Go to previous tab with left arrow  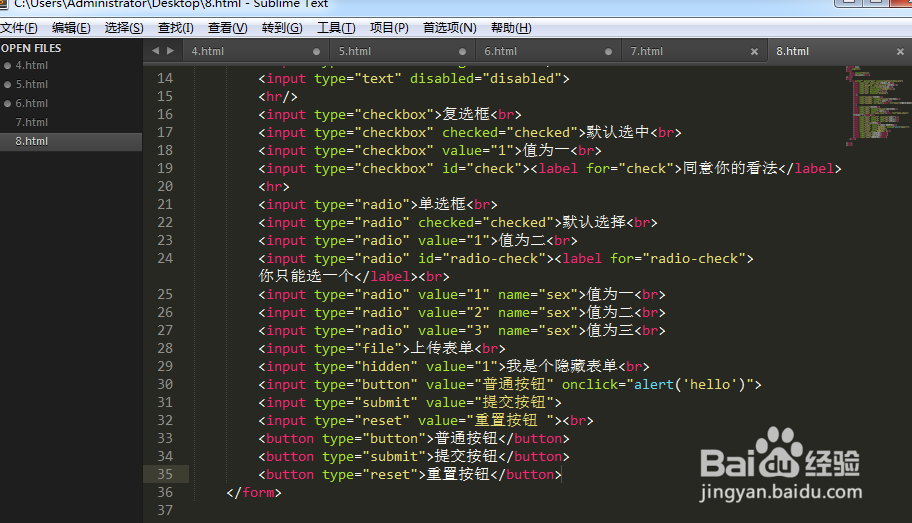(x=155, y=51)
